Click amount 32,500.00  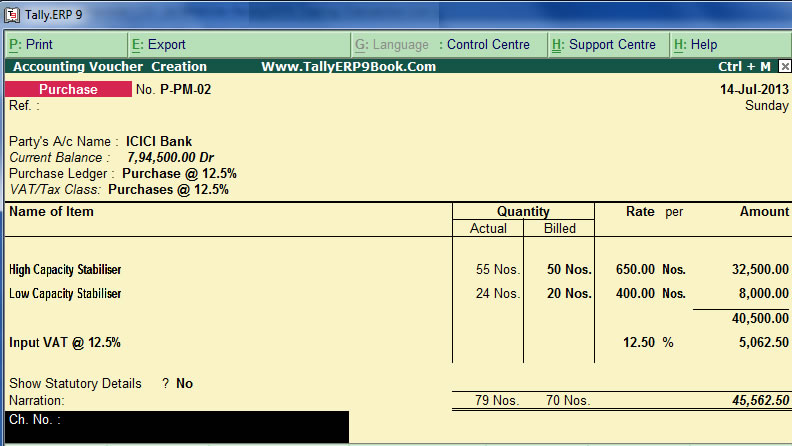tap(760, 269)
